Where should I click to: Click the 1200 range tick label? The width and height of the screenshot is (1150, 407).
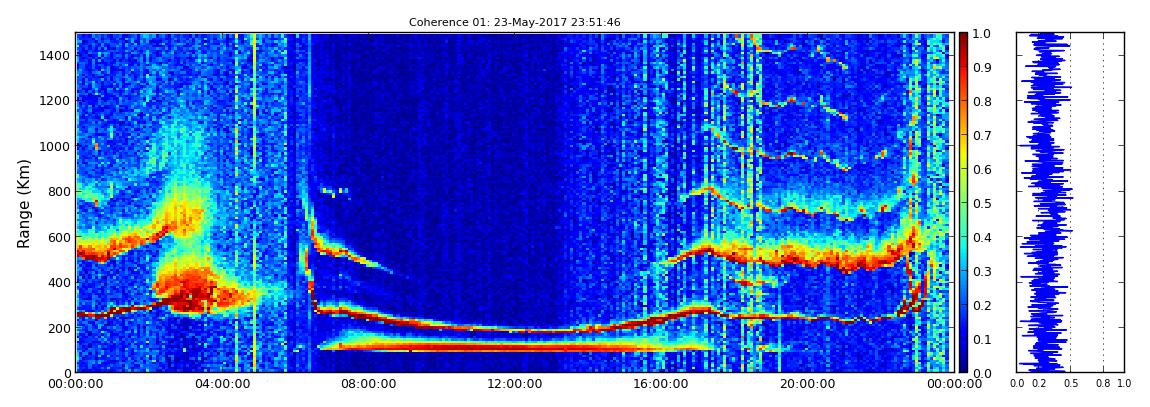pos(54,100)
